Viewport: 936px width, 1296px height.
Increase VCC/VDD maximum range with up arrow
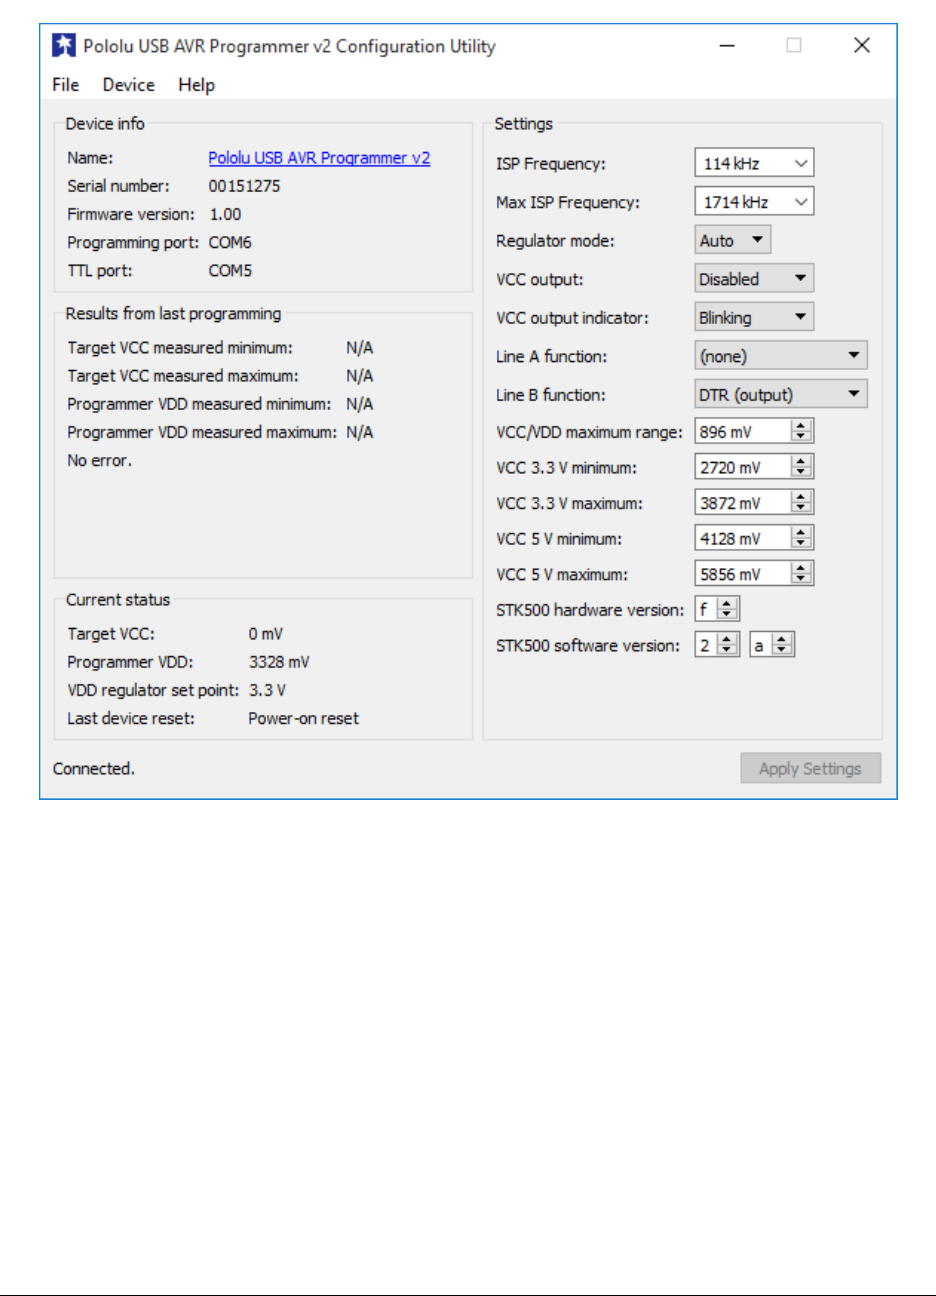pos(801,426)
